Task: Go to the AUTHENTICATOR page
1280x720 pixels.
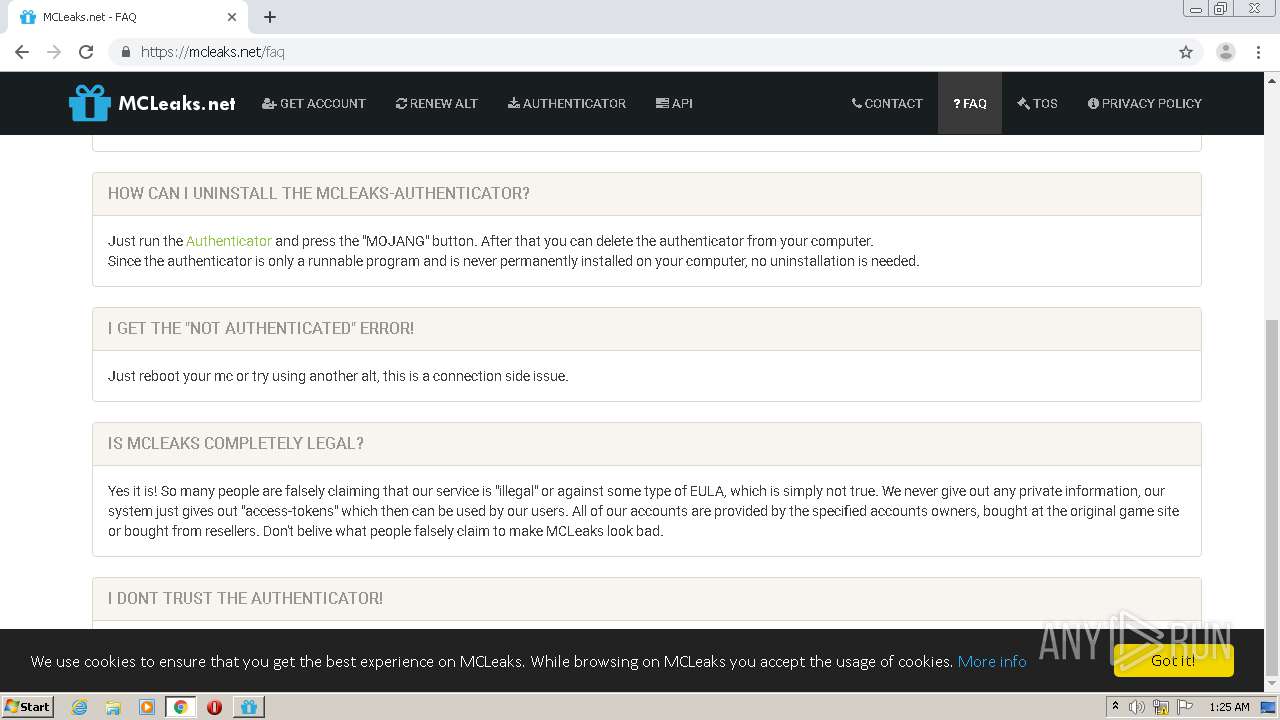Action: pyautogui.click(x=567, y=103)
